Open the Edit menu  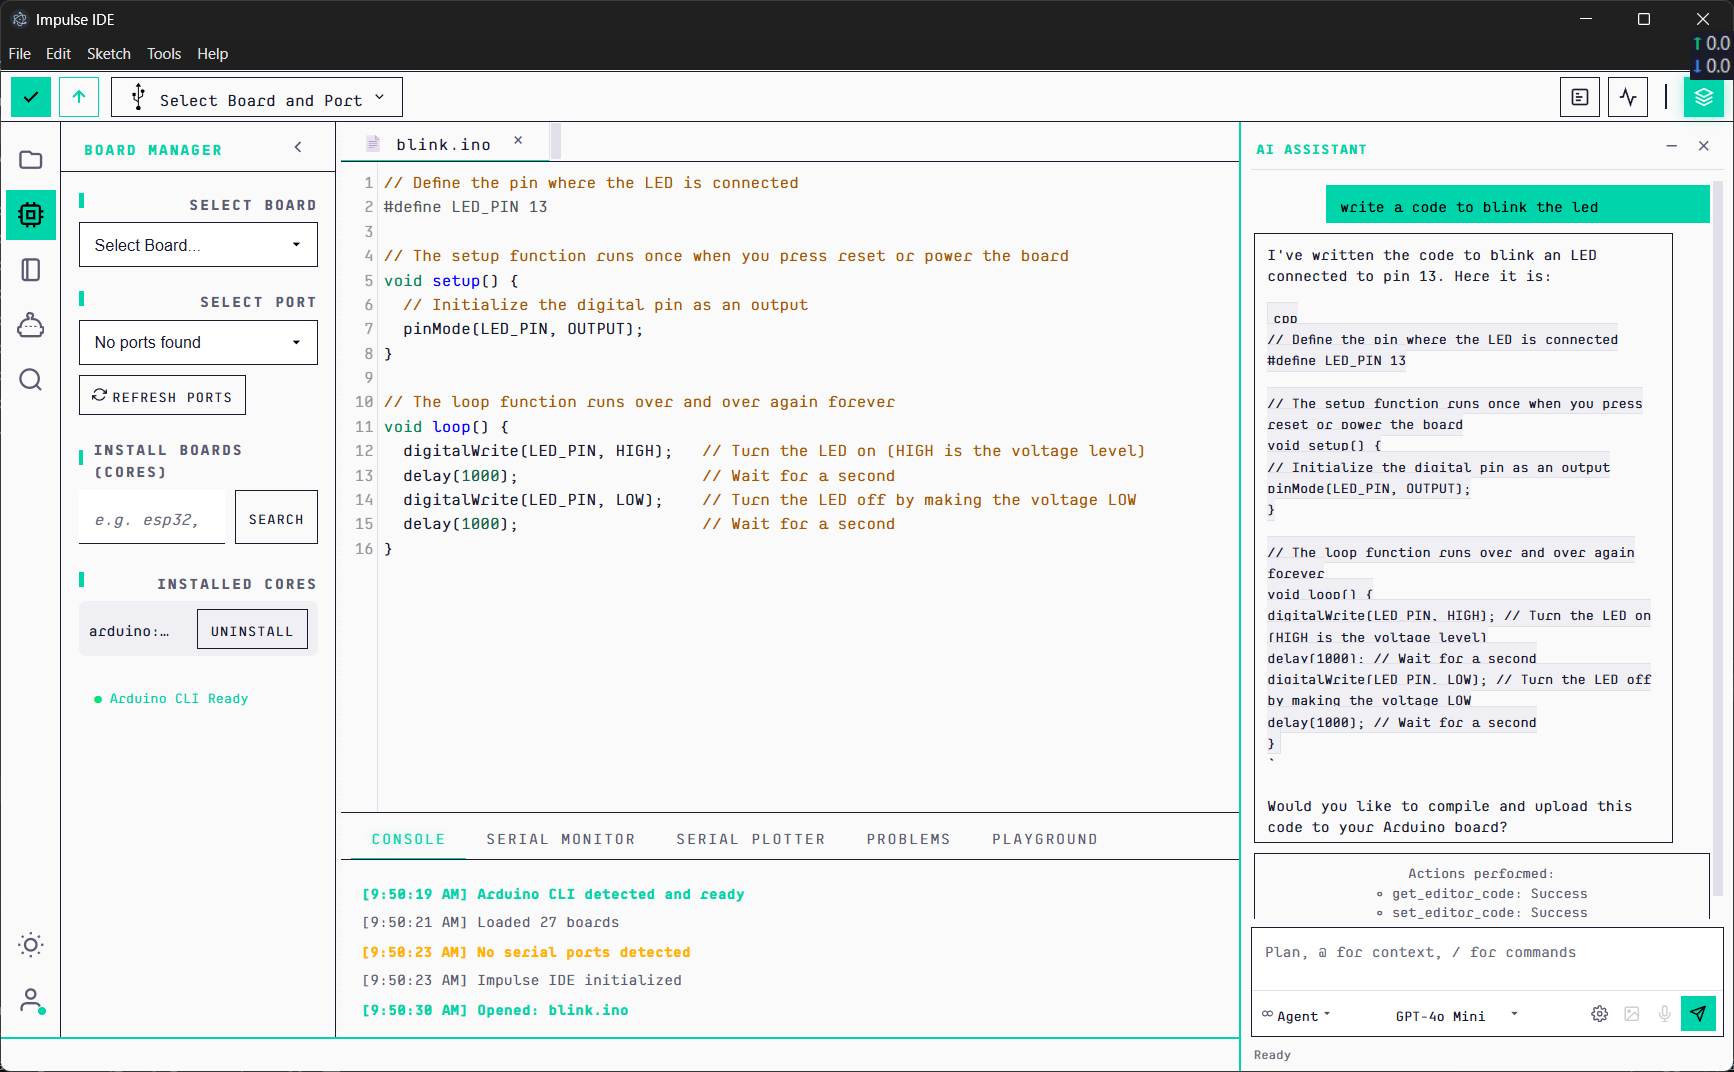pyautogui.click(x=58, y=54)
